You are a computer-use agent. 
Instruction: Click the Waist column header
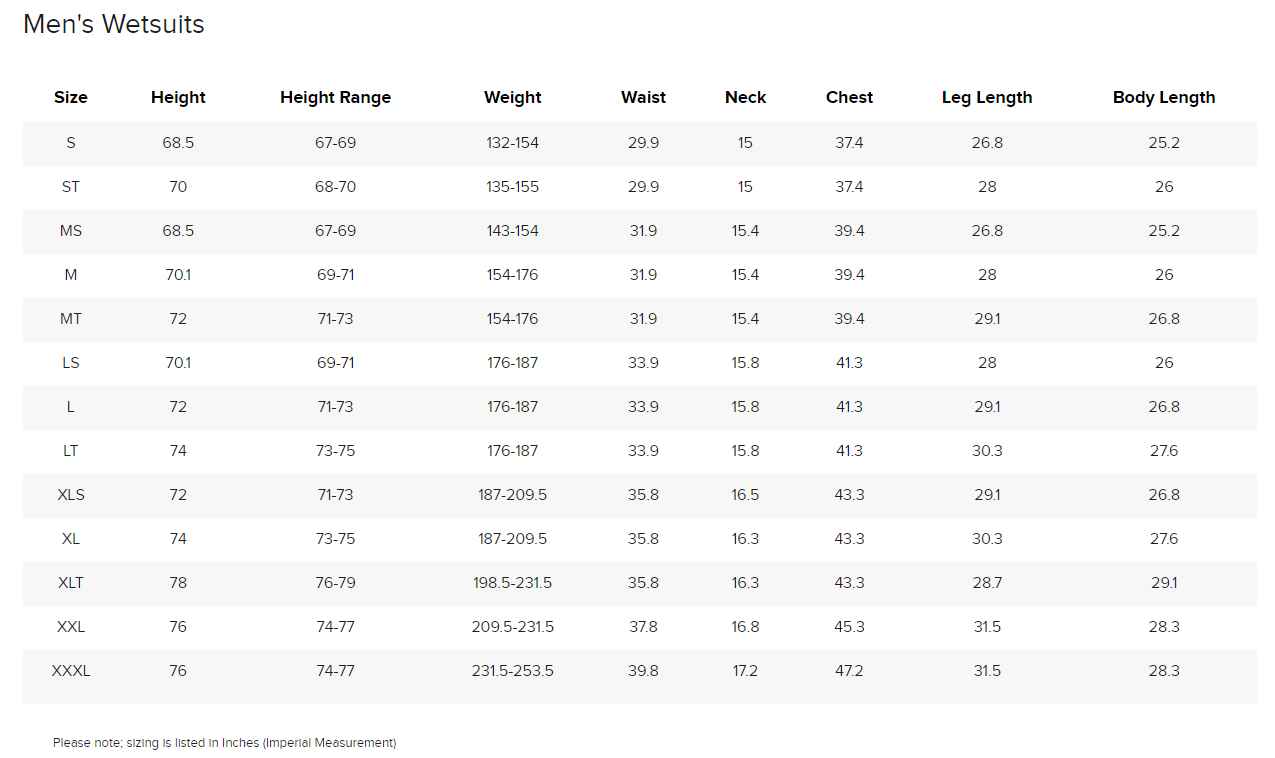pyautogui.click(x=643, y=98)
